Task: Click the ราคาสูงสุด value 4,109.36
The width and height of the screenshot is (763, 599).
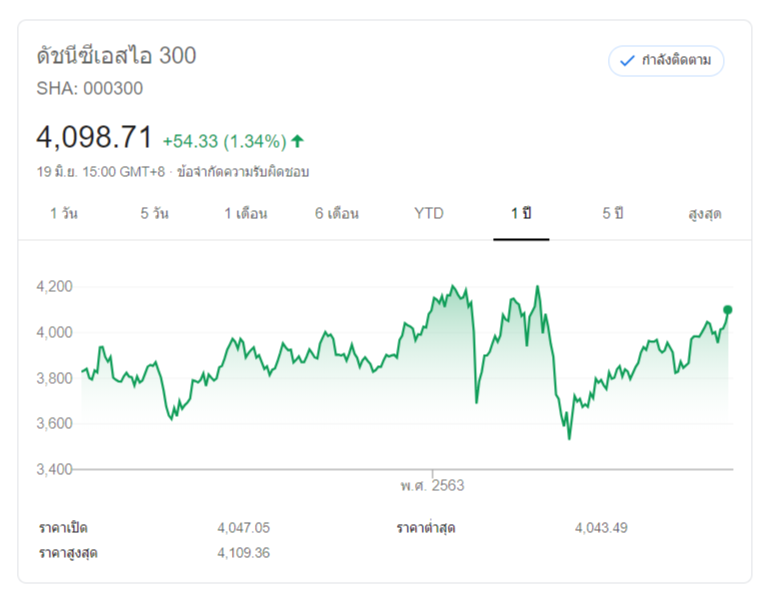Action: (x=243, y=552)
